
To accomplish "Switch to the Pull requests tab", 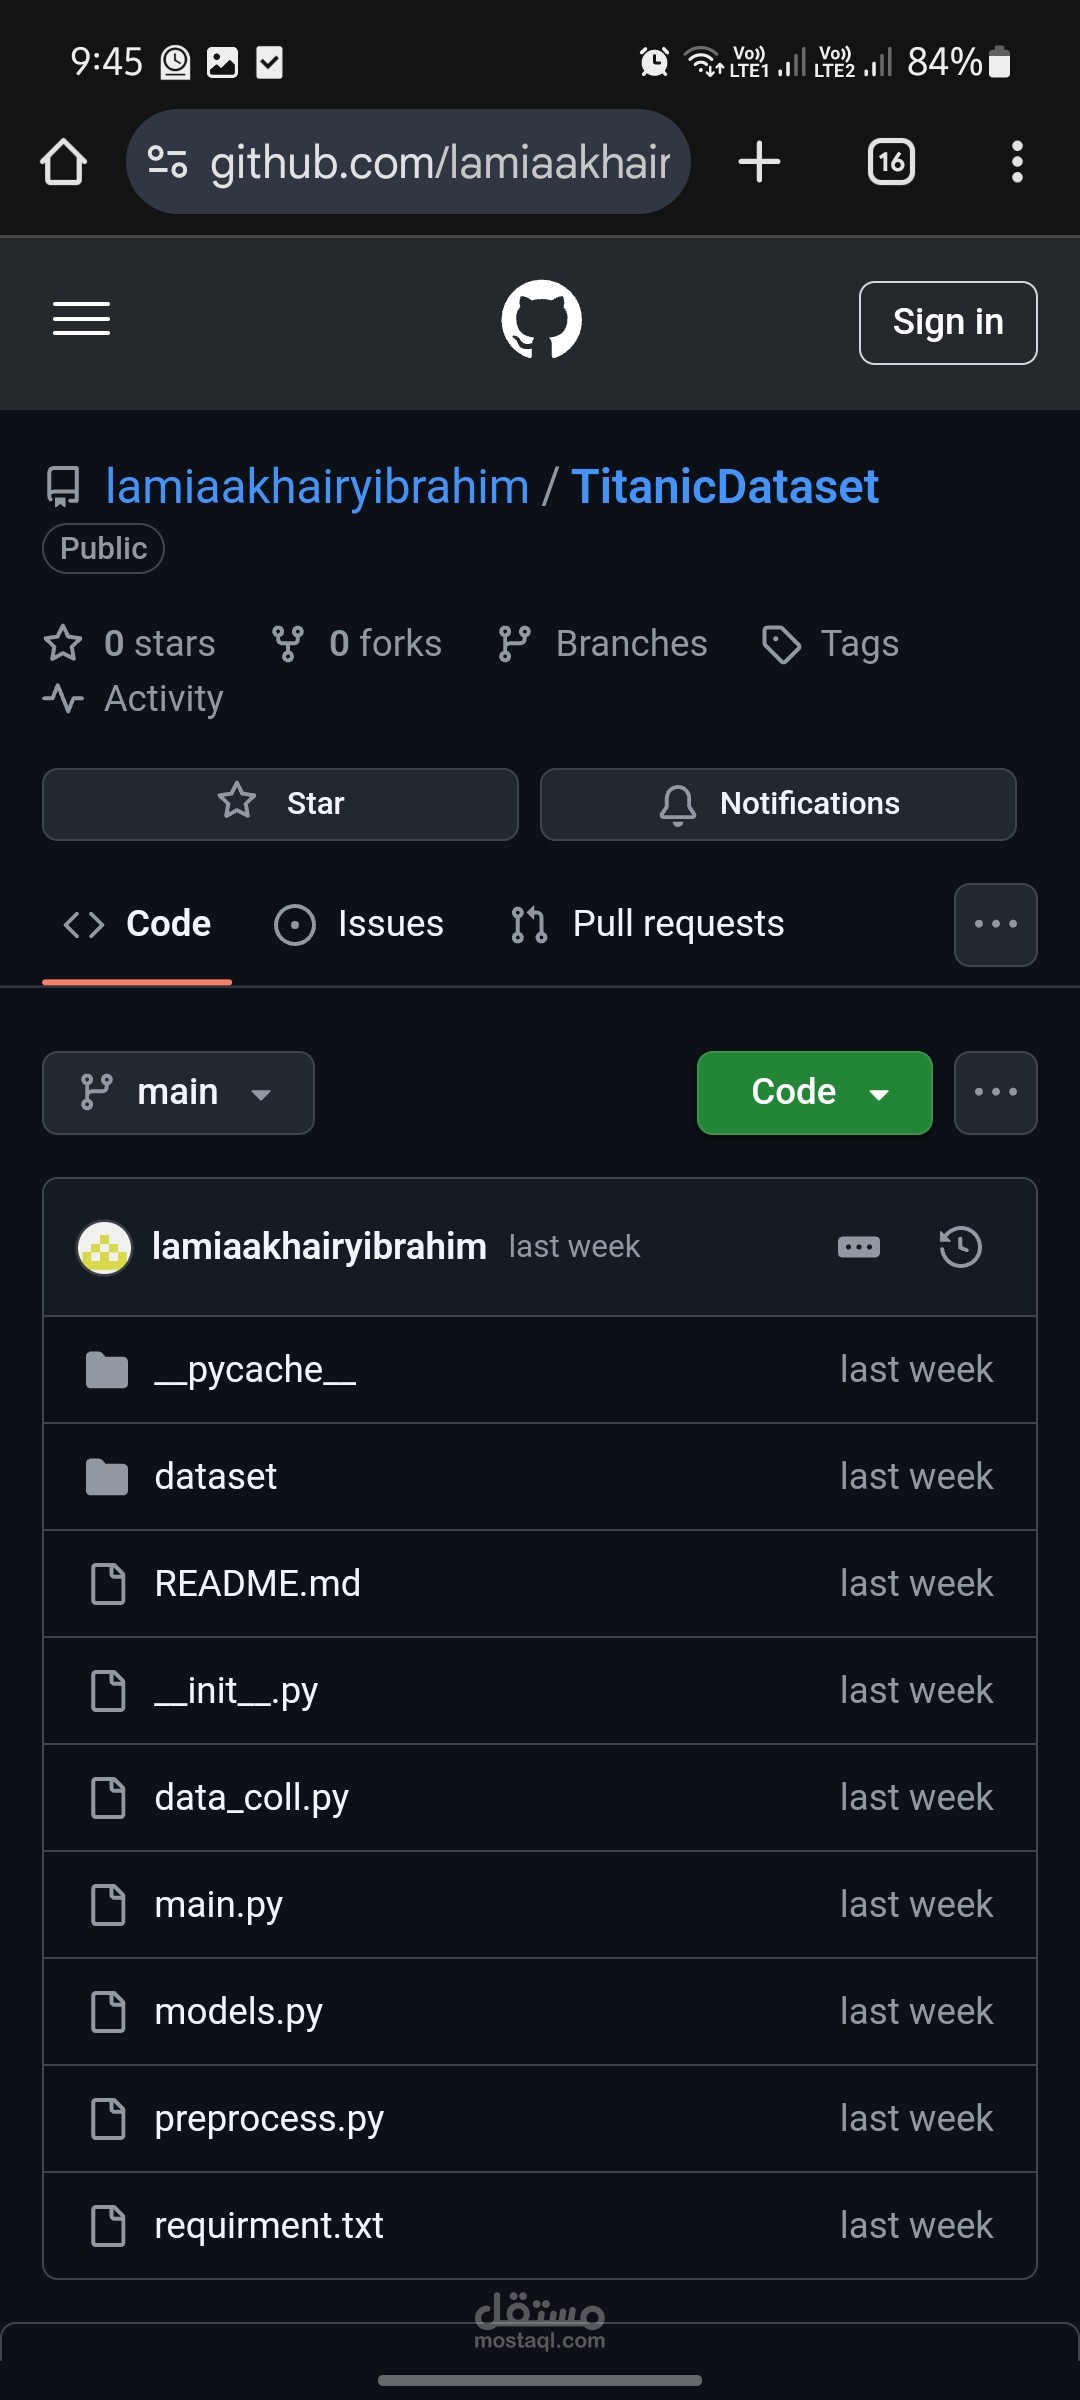I will [648, 925].
